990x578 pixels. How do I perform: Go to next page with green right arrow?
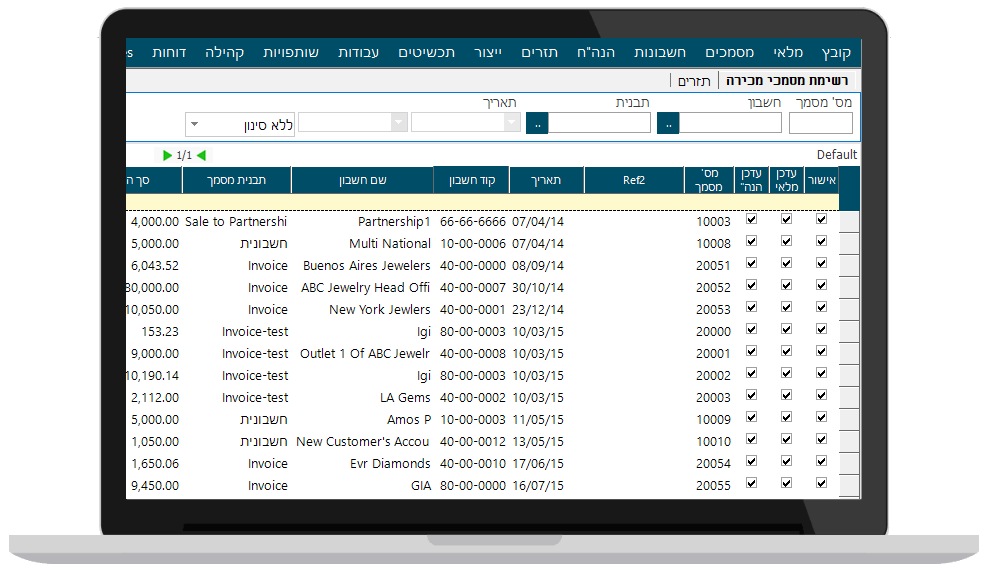(x=167, y=155)
